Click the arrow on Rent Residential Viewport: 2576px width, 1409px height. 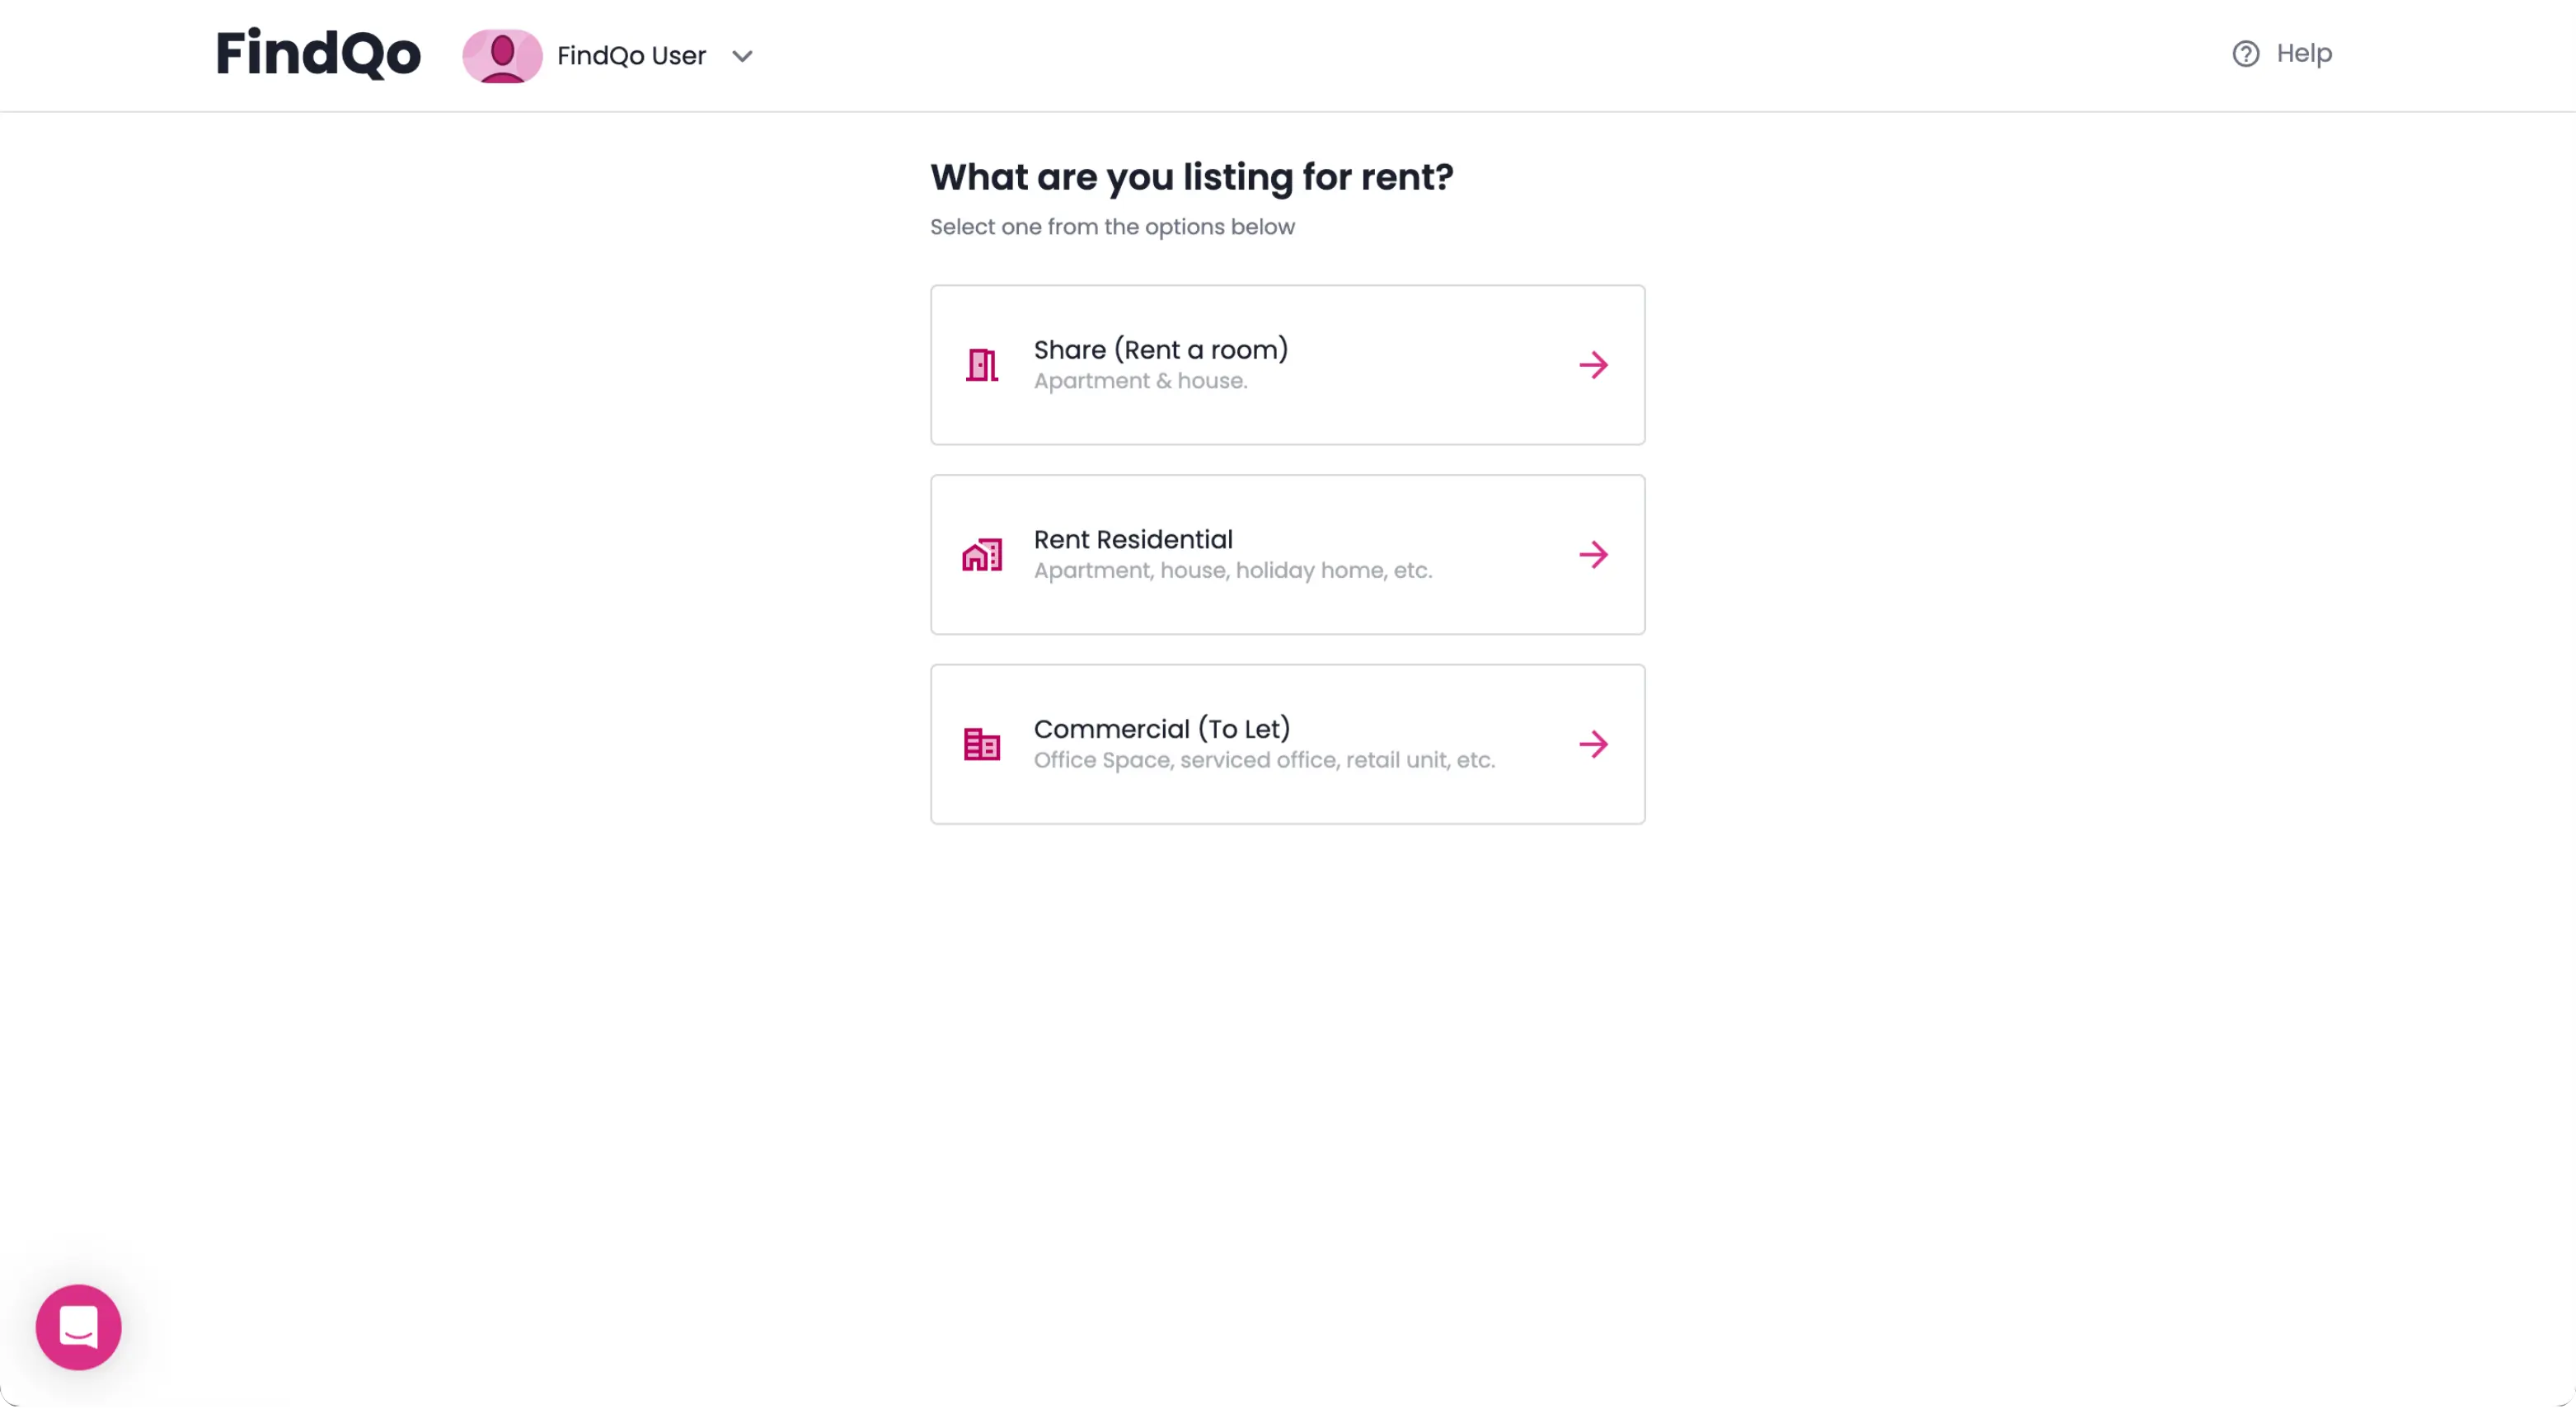coord(1594,555)
